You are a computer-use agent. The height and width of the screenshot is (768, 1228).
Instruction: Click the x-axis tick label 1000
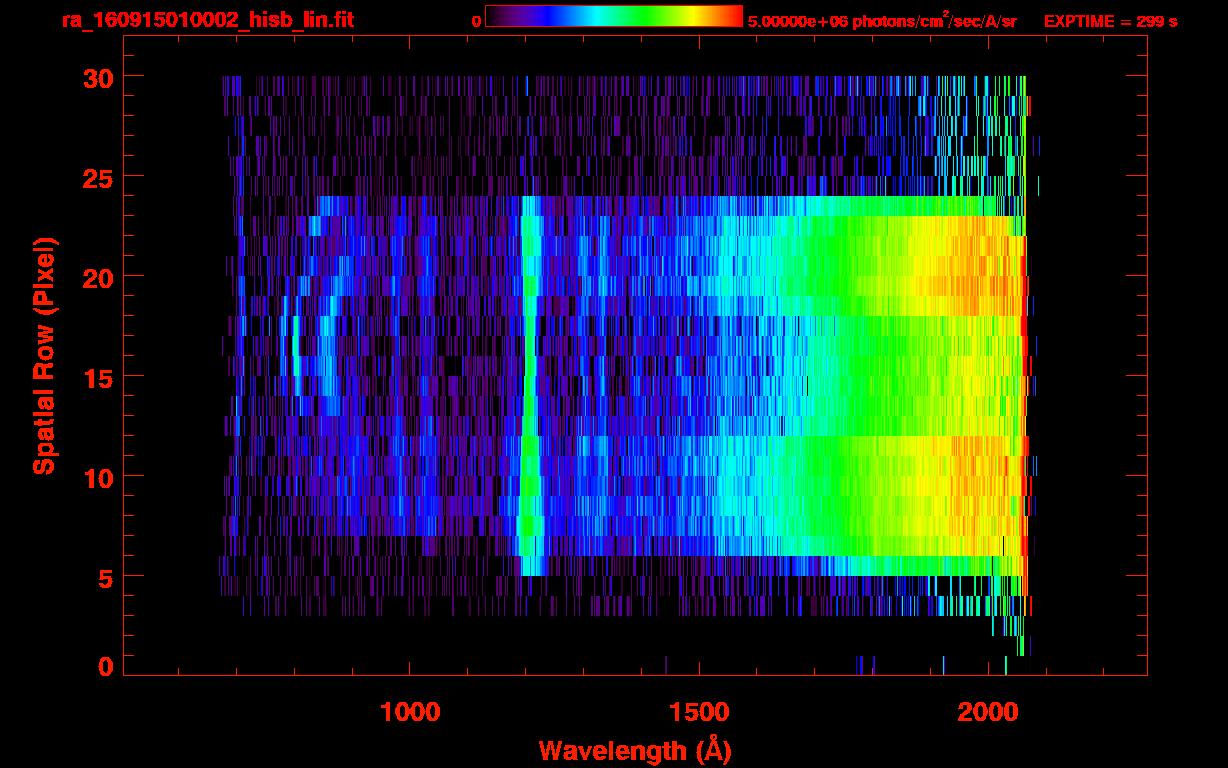click(x=410, y=712)
